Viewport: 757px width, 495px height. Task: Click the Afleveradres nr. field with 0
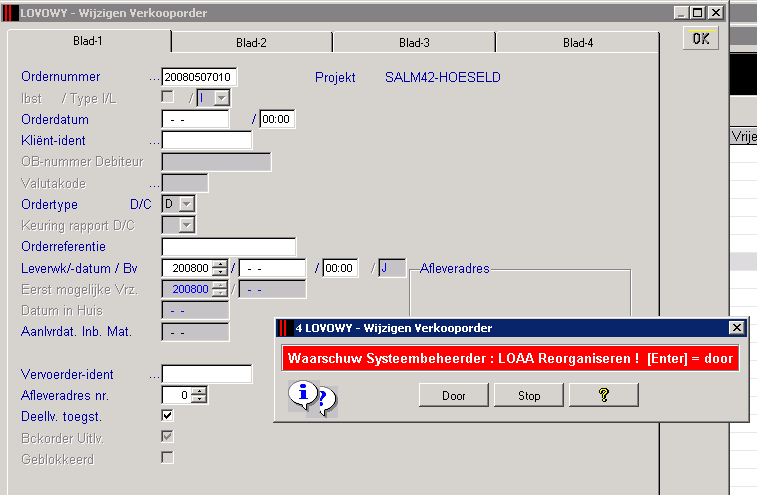[x=177, y=395]
